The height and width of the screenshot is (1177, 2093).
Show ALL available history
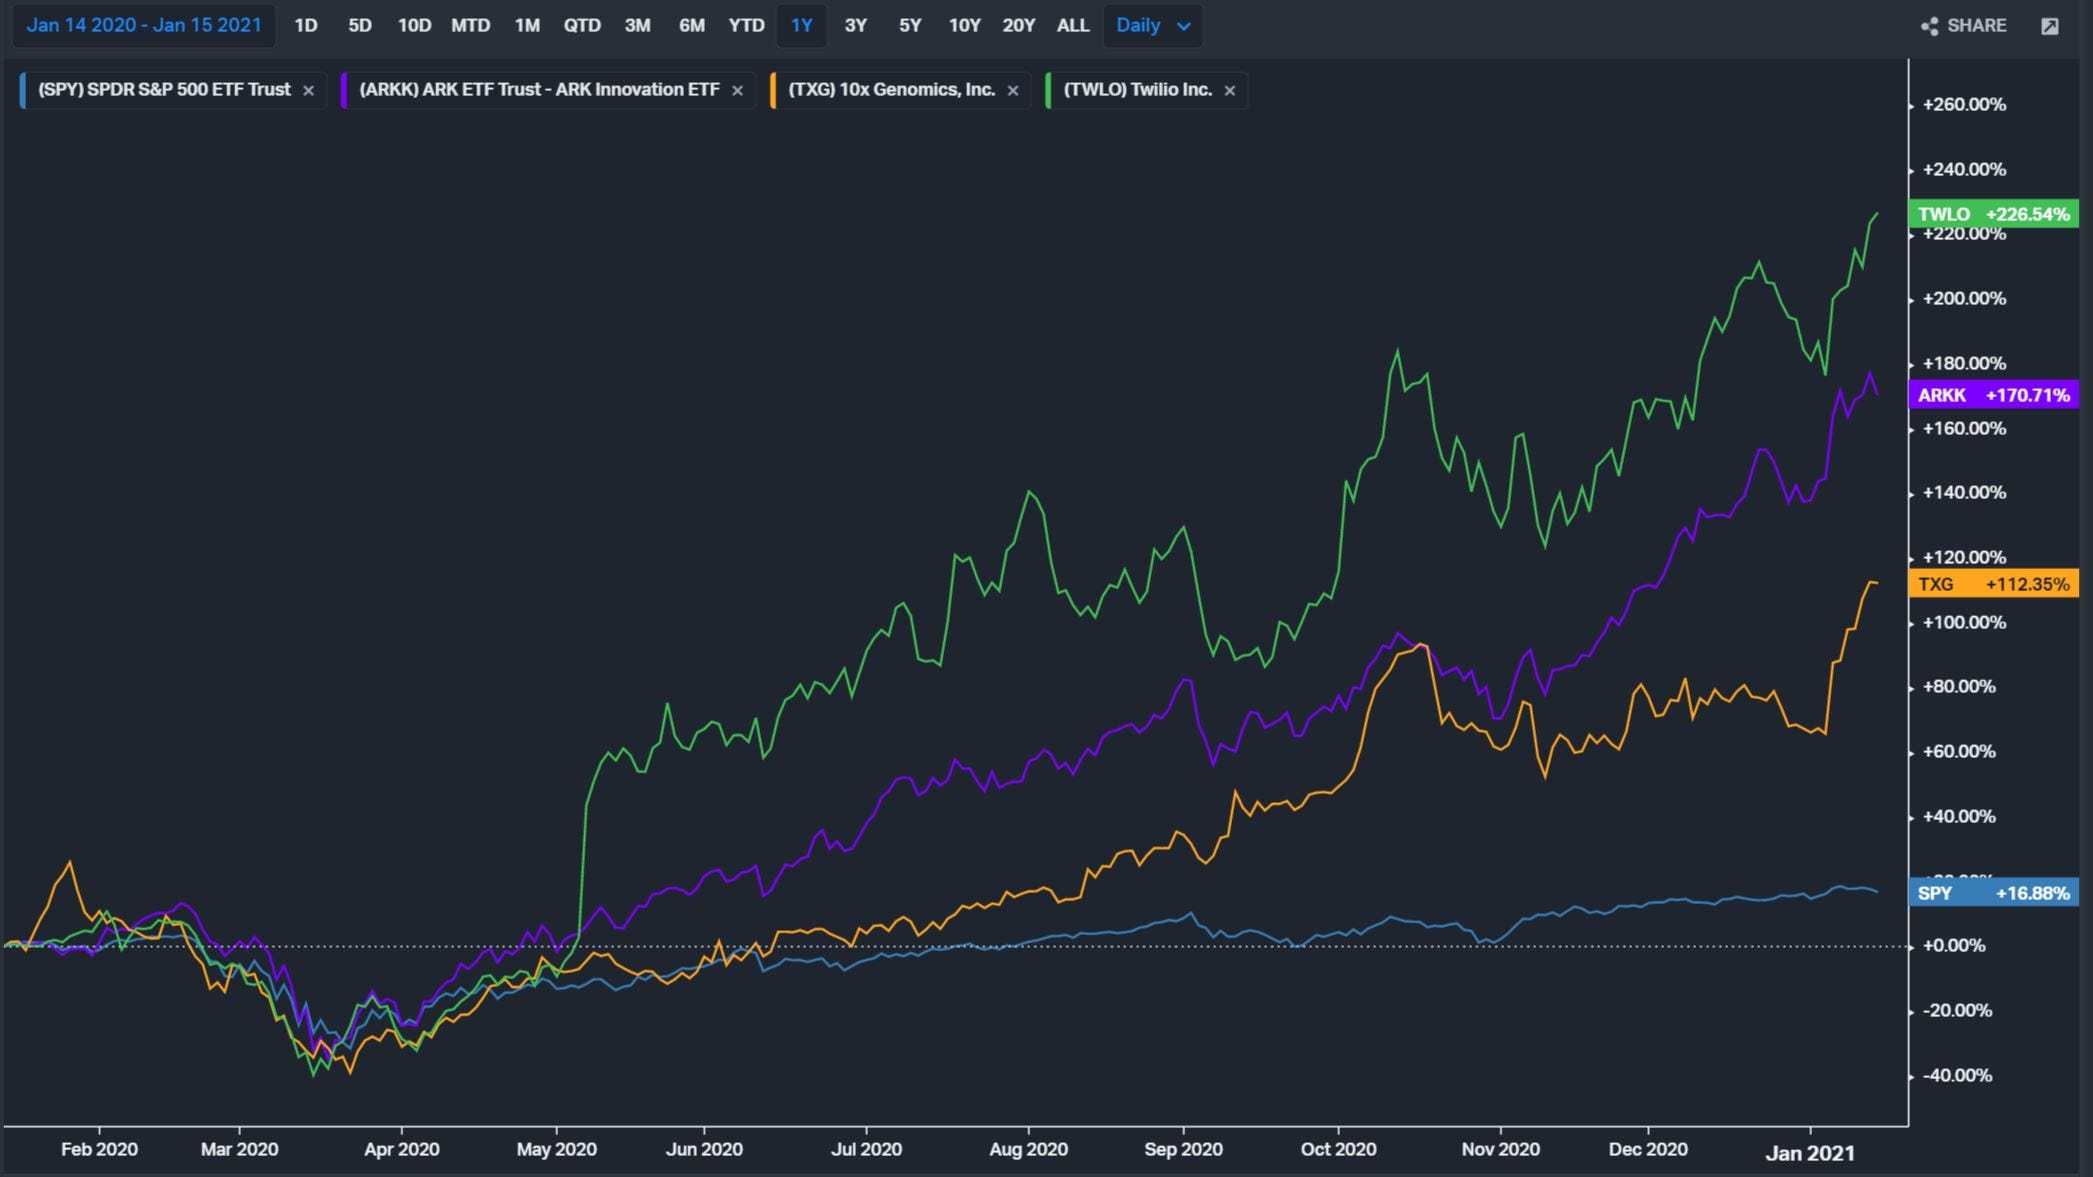coord(1073,26)
